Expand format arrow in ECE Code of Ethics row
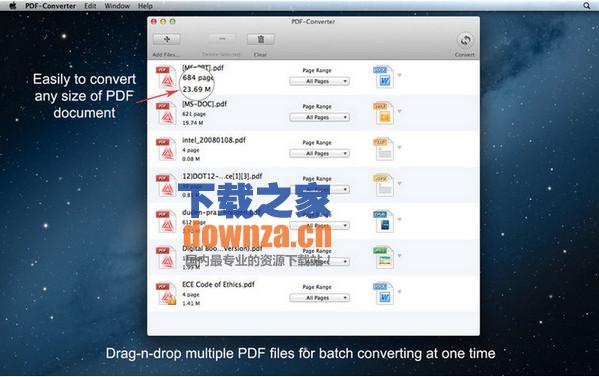 400,291
